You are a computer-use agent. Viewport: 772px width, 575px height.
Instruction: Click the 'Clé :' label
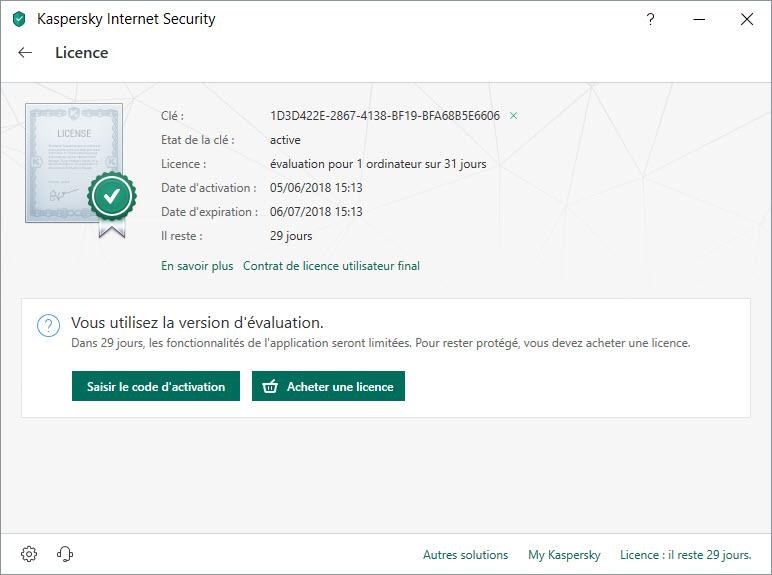click(x=172, y=116)
